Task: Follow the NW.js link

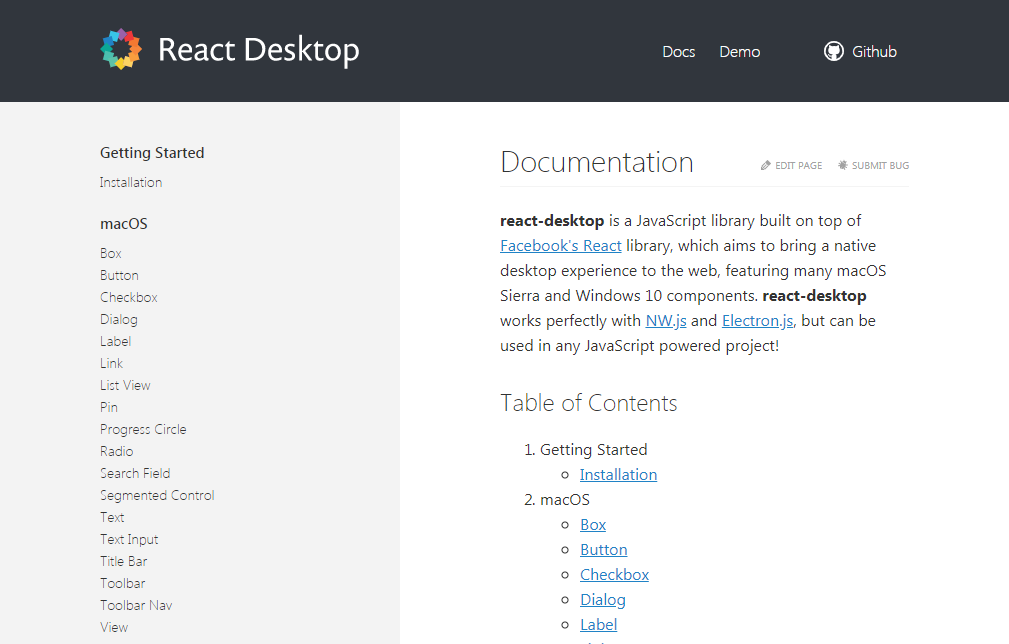Action: pos(666,321)
